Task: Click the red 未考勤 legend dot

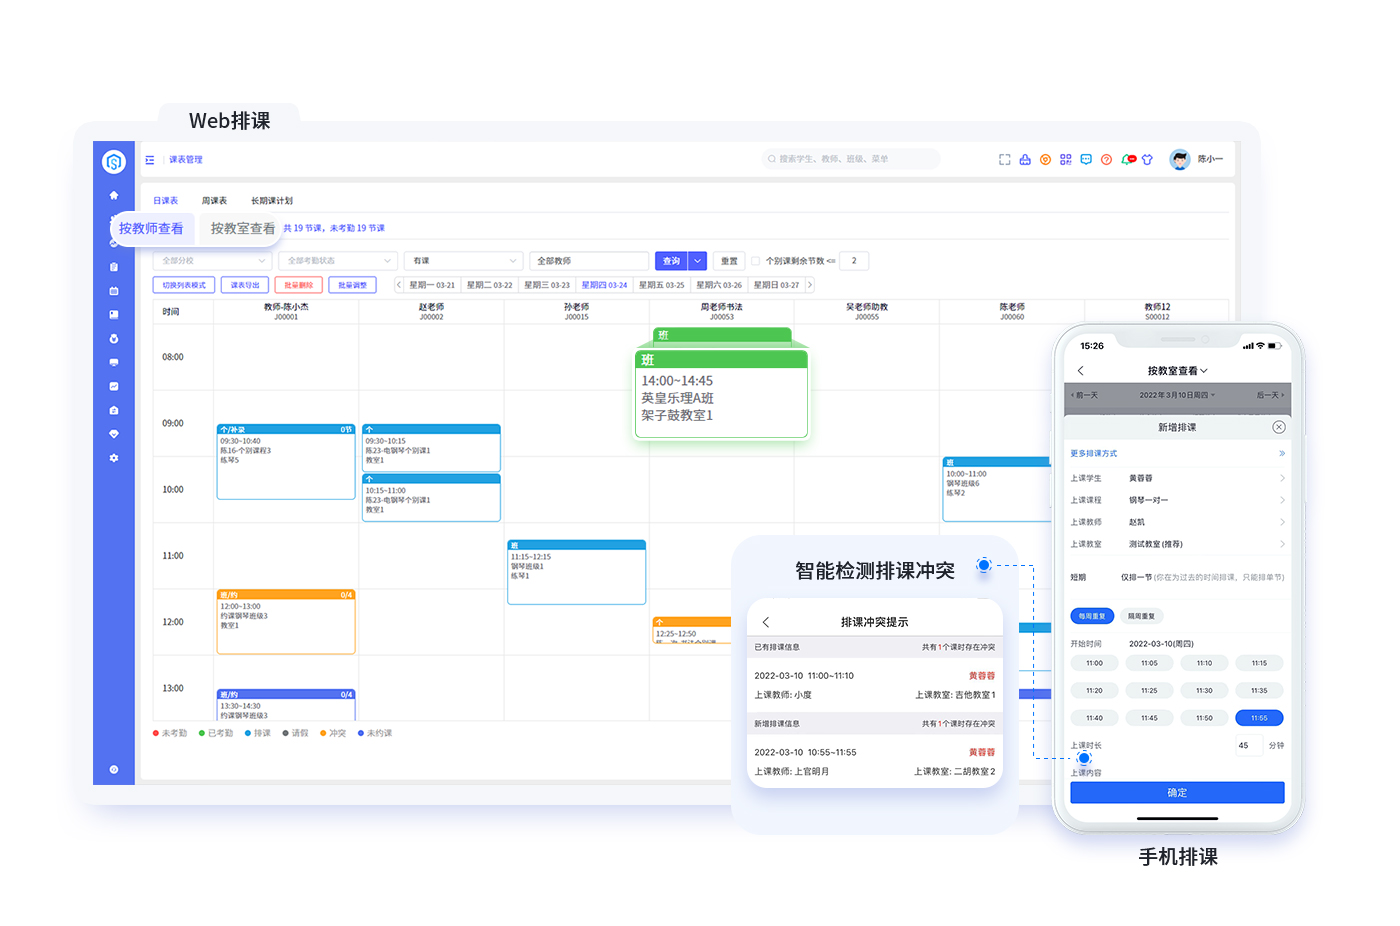Action: pos(157,733)
